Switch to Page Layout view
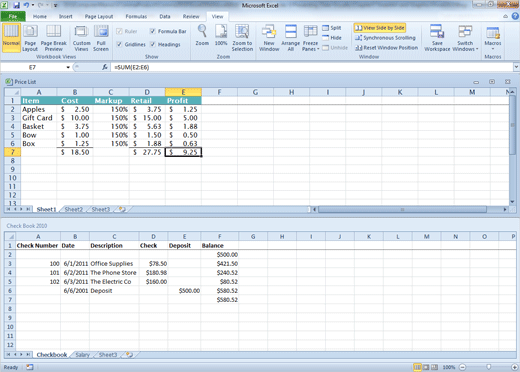This screenshot has height=372, width=520. tap(30, 38)
